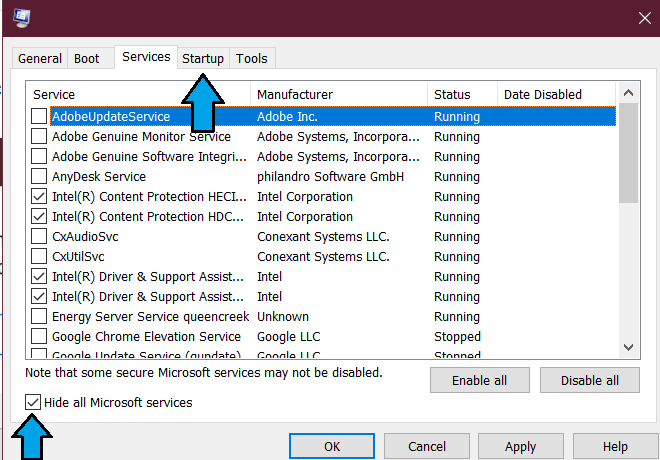Open the Tools tab
The width and height of the screenshot is (660, 460).
tap(252, 58)
